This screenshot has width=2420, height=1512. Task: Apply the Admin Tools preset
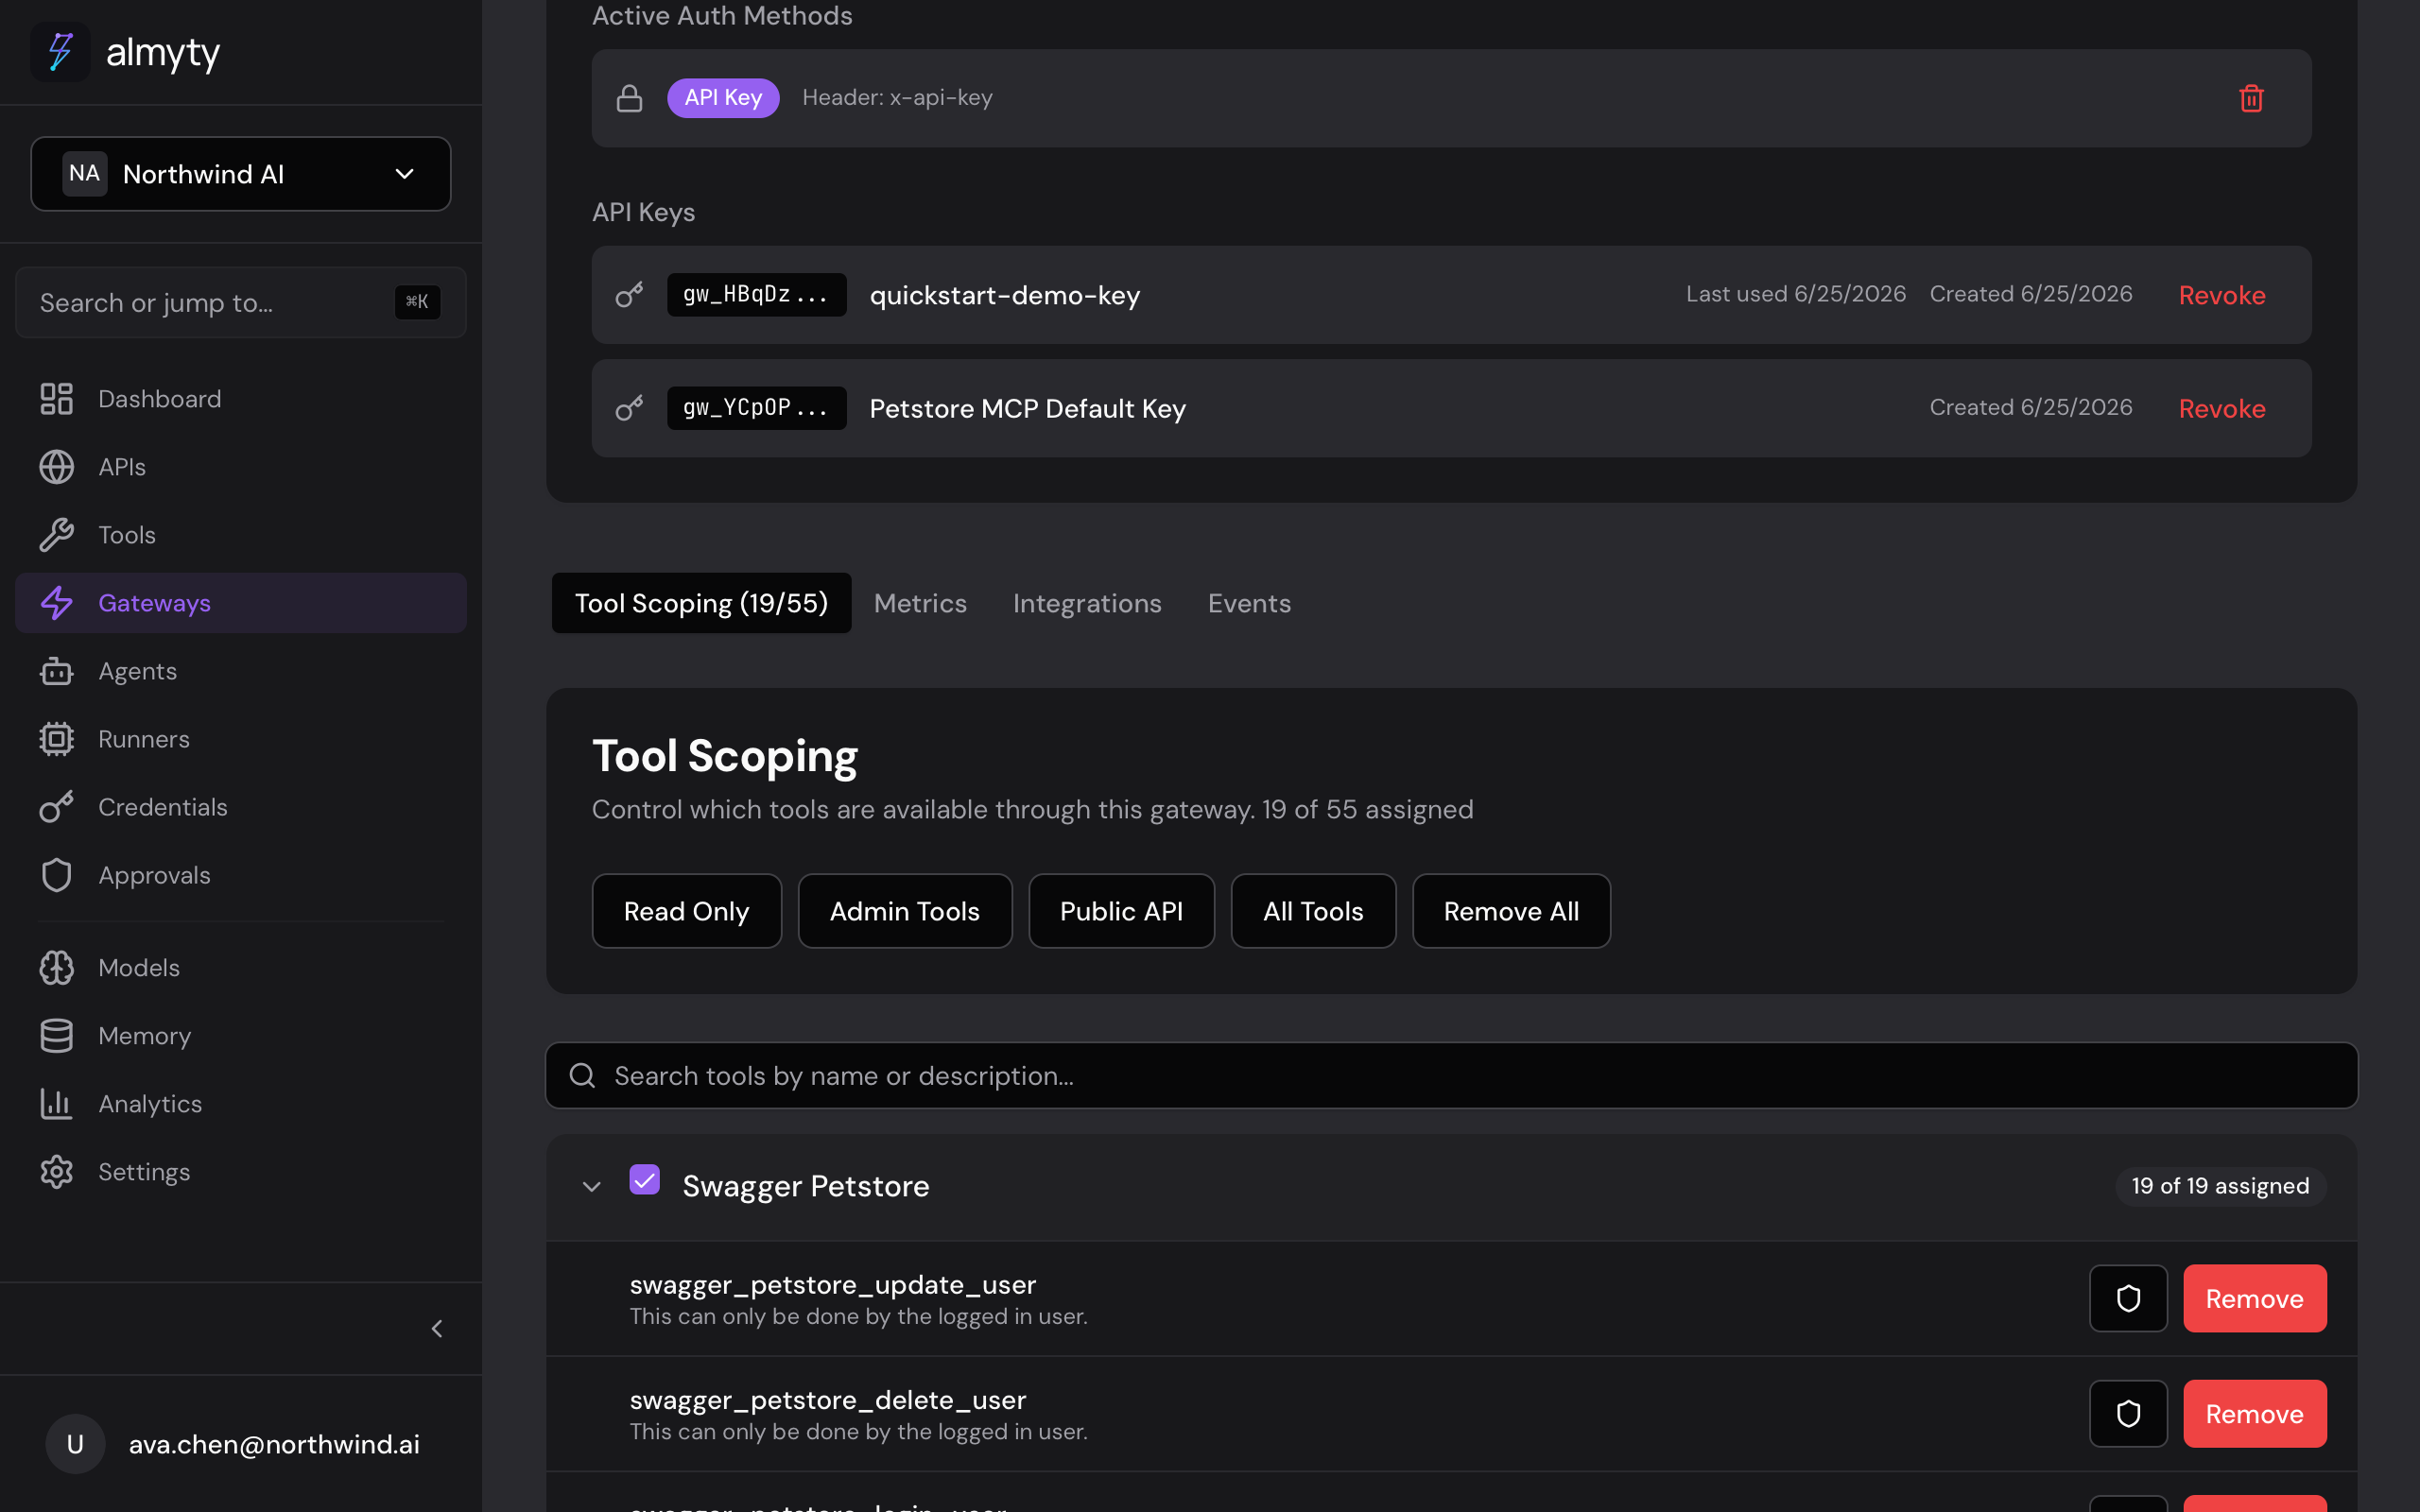click(x=904, y=911)
